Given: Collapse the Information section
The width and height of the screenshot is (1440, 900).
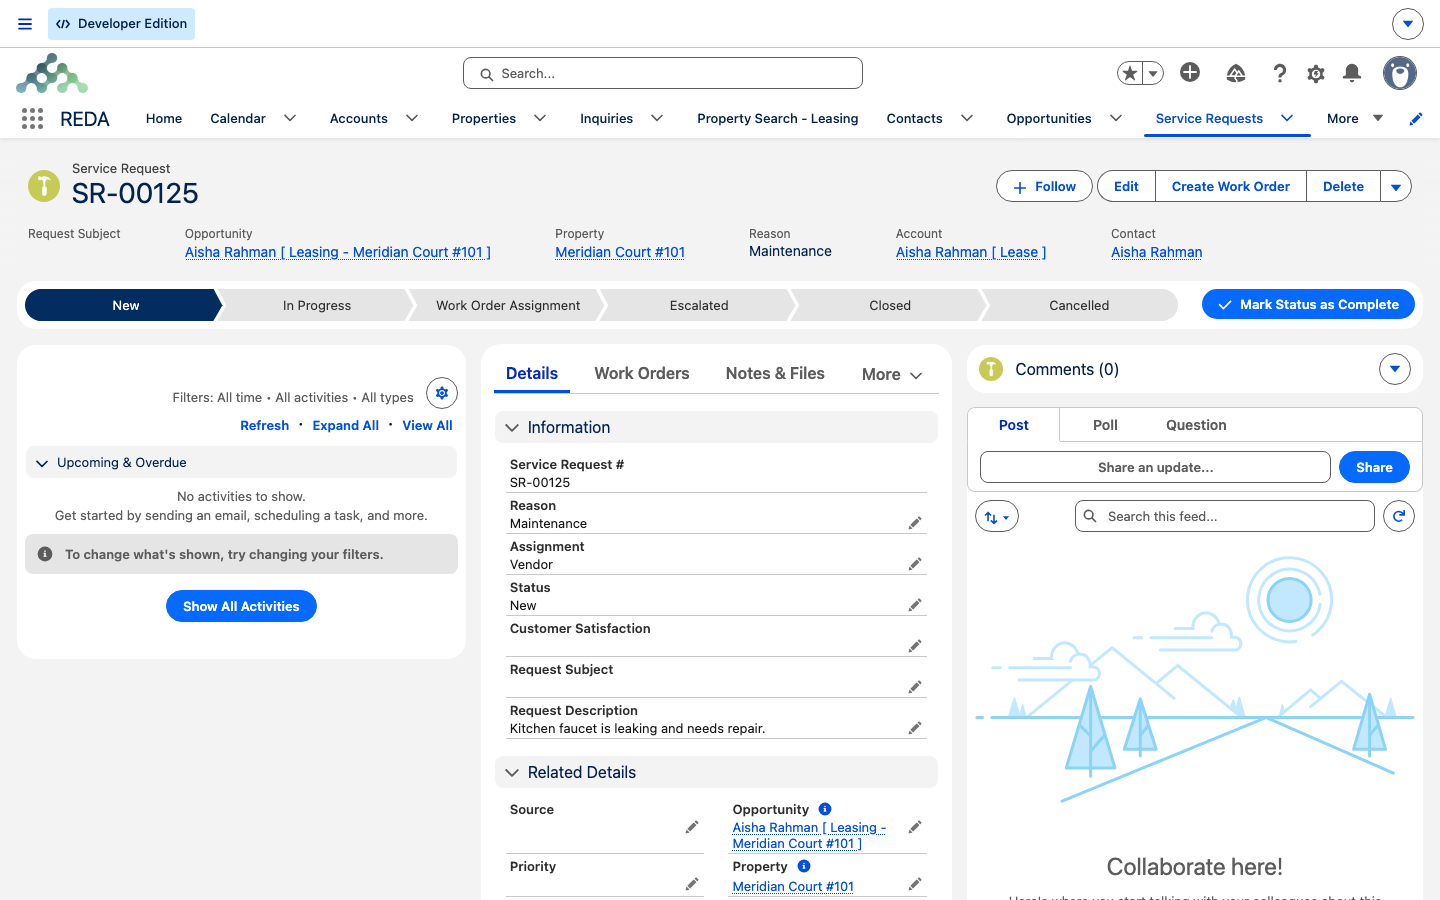Looking at the screenshot, I should [512, 428].
